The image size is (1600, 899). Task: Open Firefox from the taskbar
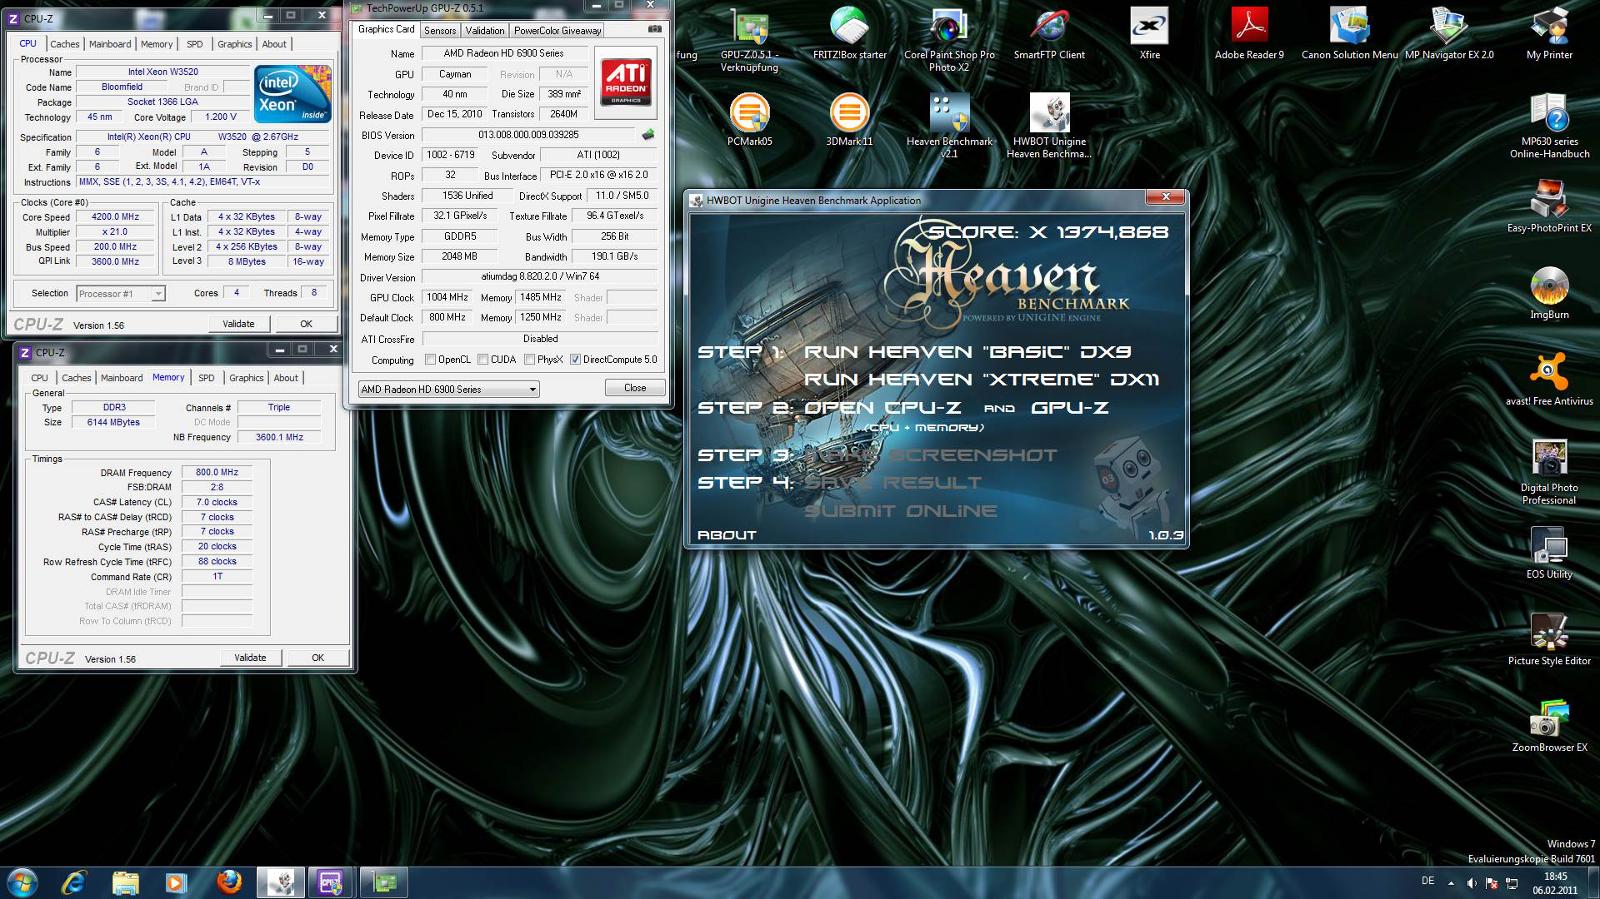(229, 882)
